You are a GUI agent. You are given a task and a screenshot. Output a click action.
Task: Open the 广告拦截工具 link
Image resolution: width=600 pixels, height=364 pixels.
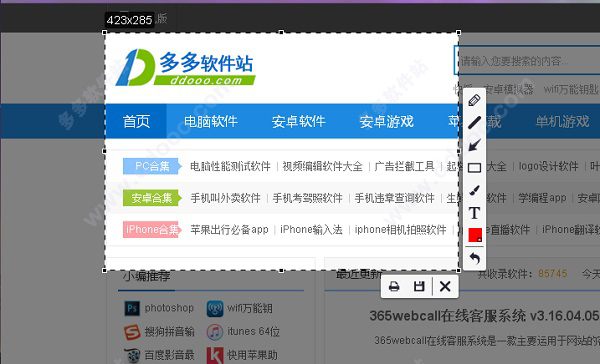[404, 166]
